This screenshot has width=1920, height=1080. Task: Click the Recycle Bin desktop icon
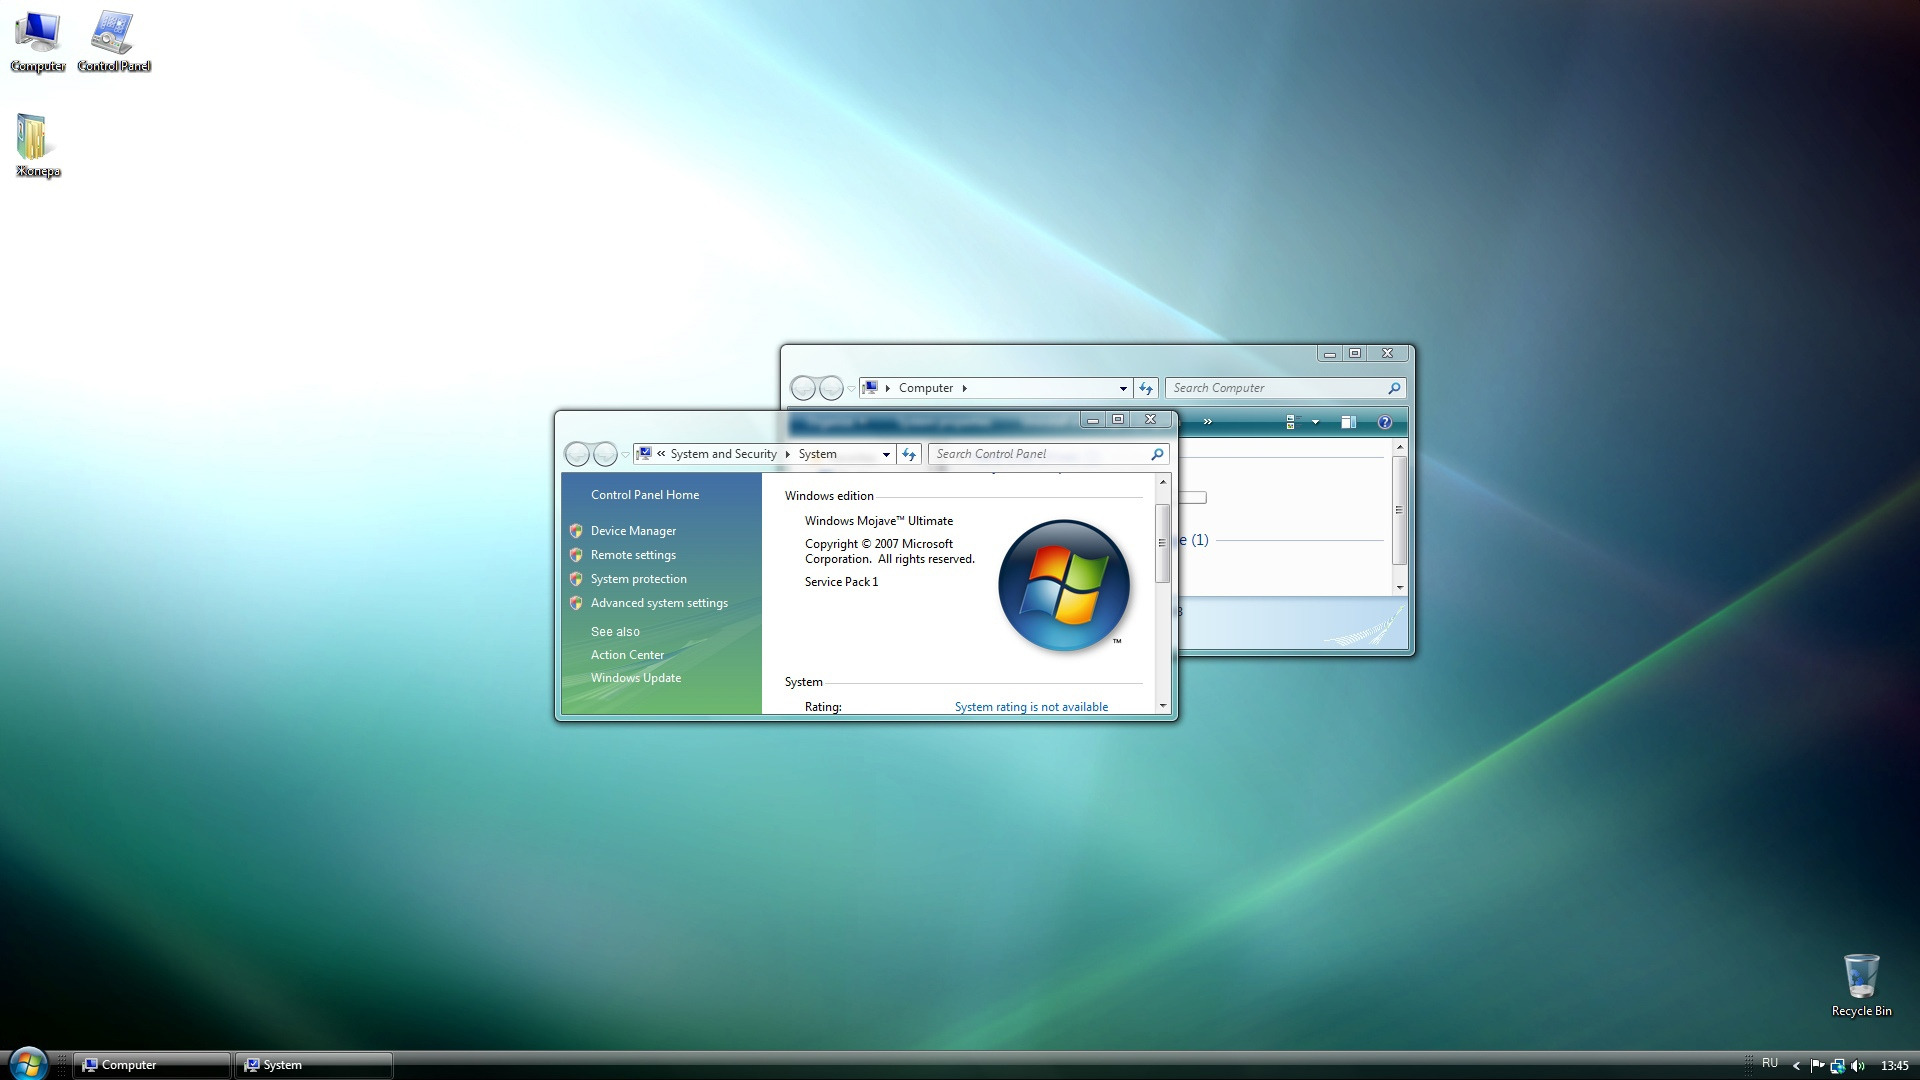tap(1861, 978)
